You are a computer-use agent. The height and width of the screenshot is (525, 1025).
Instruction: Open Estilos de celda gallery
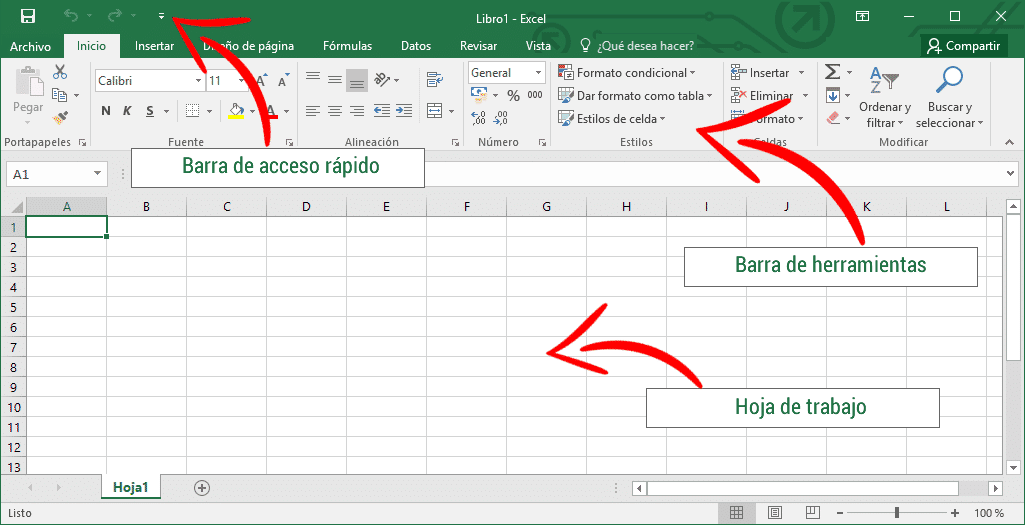click(x=612, y=119)
